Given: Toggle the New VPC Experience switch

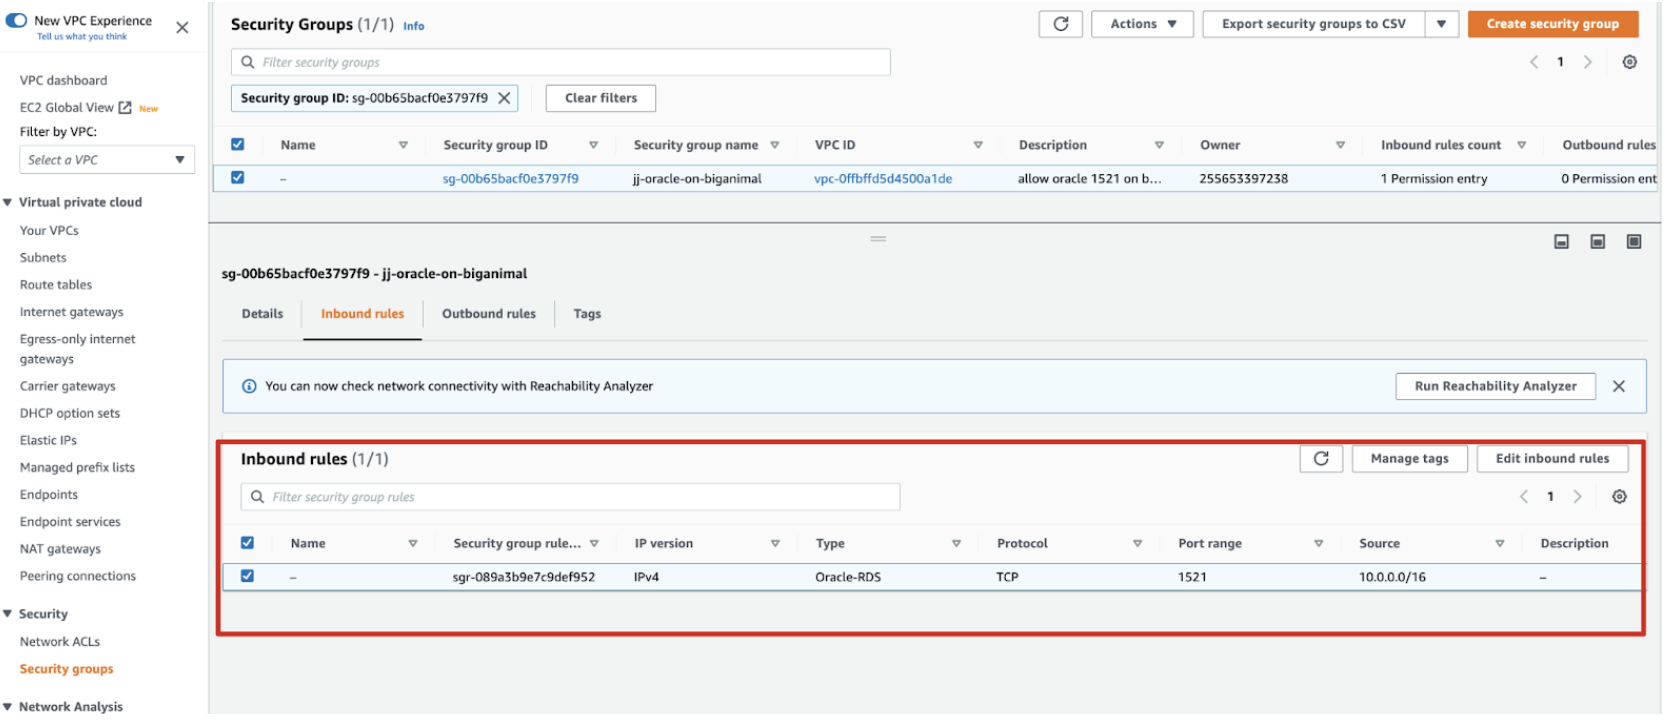Looking at the screenshot, I should (x=16, y=20).
